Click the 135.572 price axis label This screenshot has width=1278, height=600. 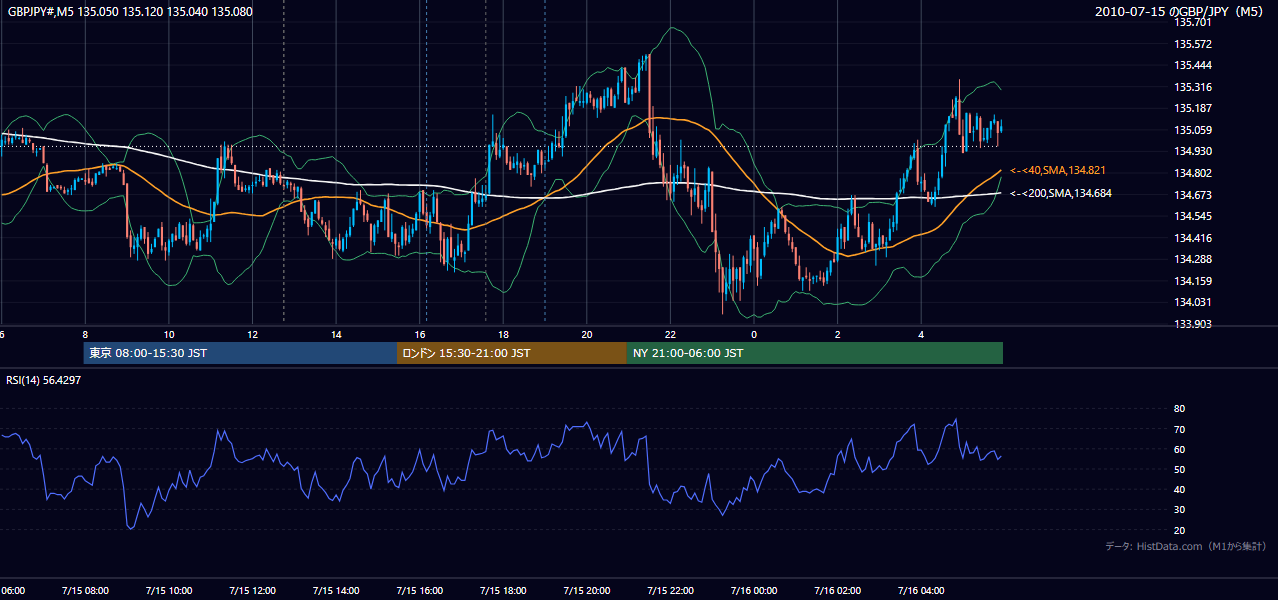[x=1193, y=44]
